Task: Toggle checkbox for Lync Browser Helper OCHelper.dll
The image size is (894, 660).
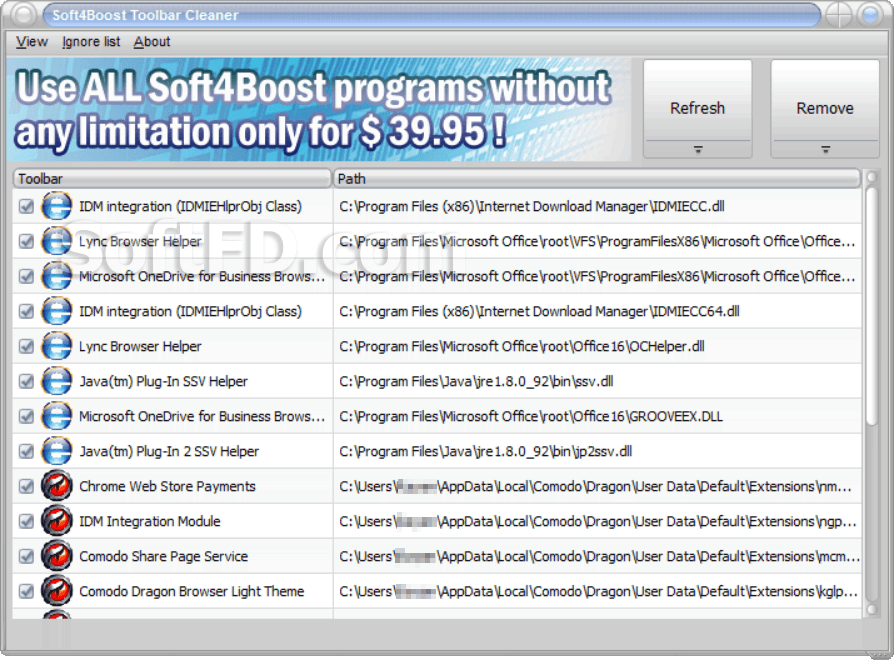Action: click(26, 346)
